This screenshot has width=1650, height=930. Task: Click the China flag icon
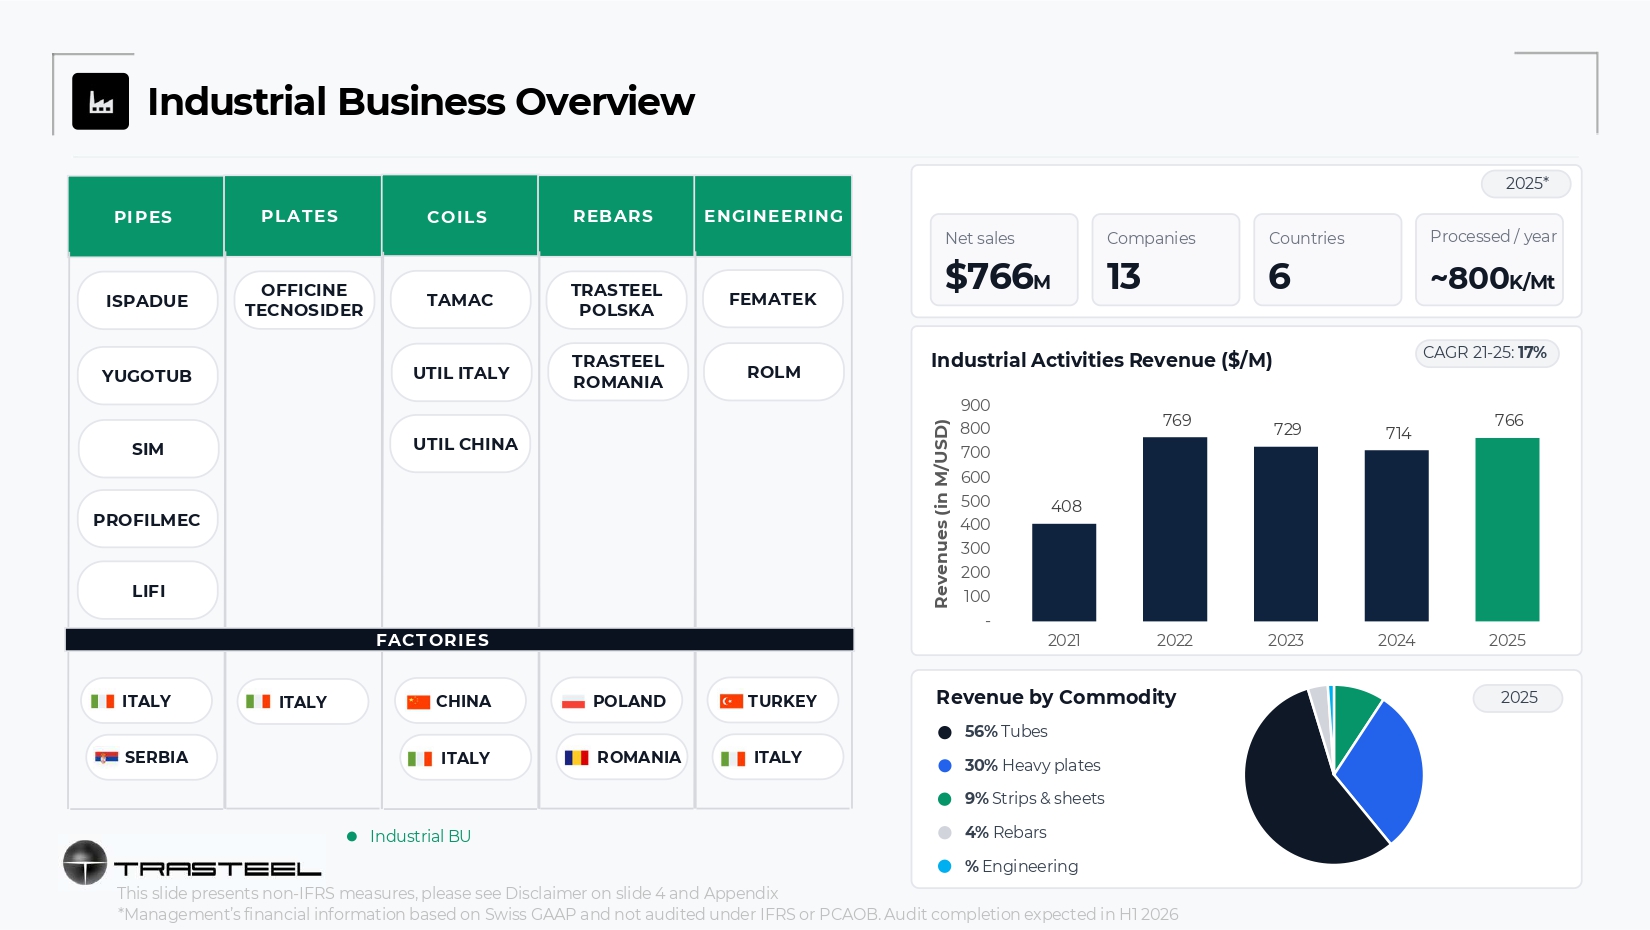(x=418, y=702)
